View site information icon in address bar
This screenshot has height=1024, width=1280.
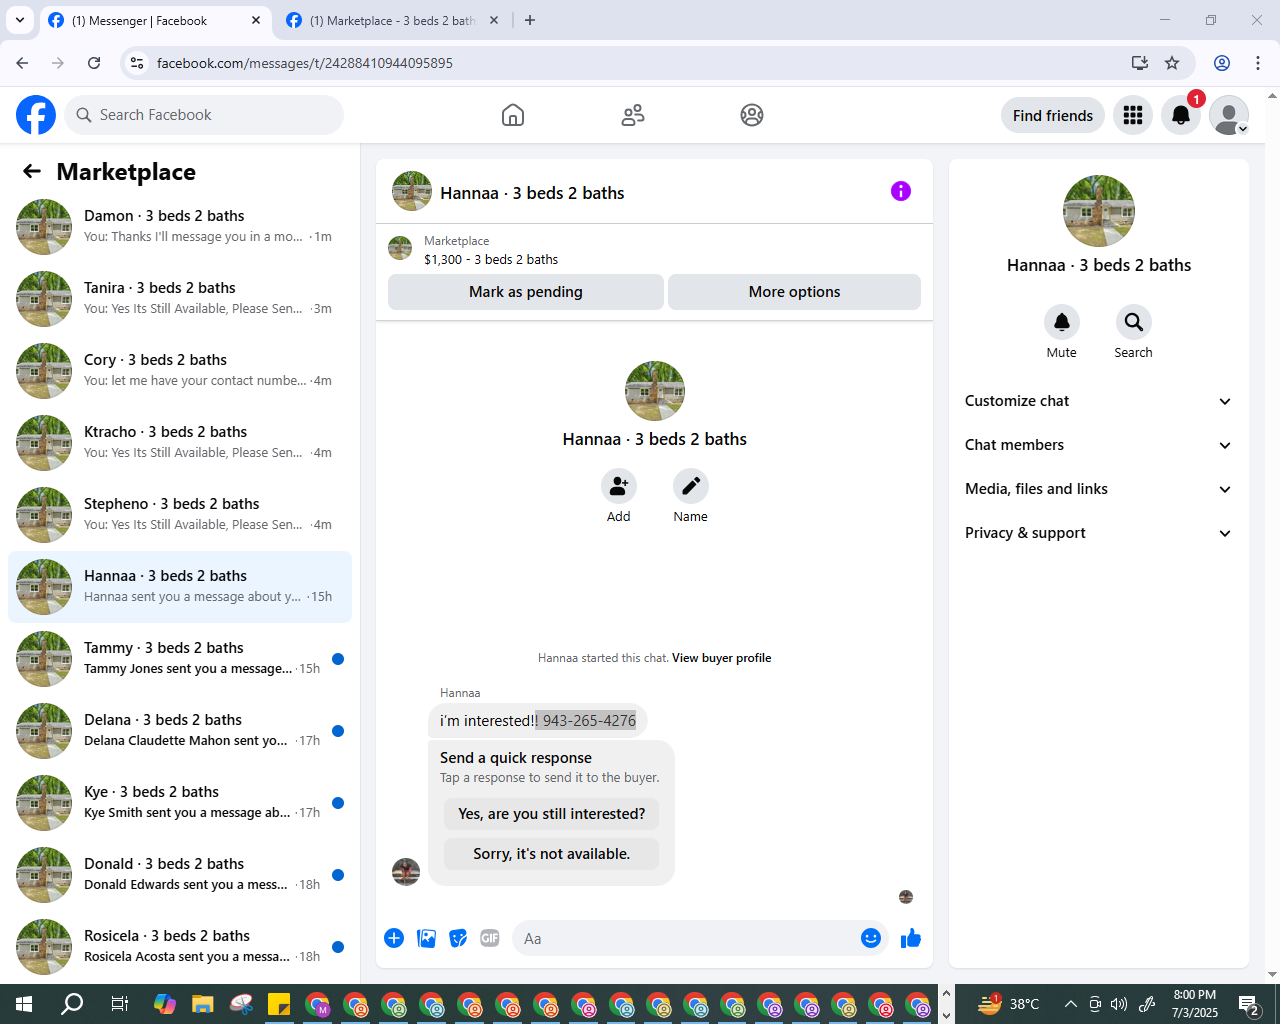137,63
